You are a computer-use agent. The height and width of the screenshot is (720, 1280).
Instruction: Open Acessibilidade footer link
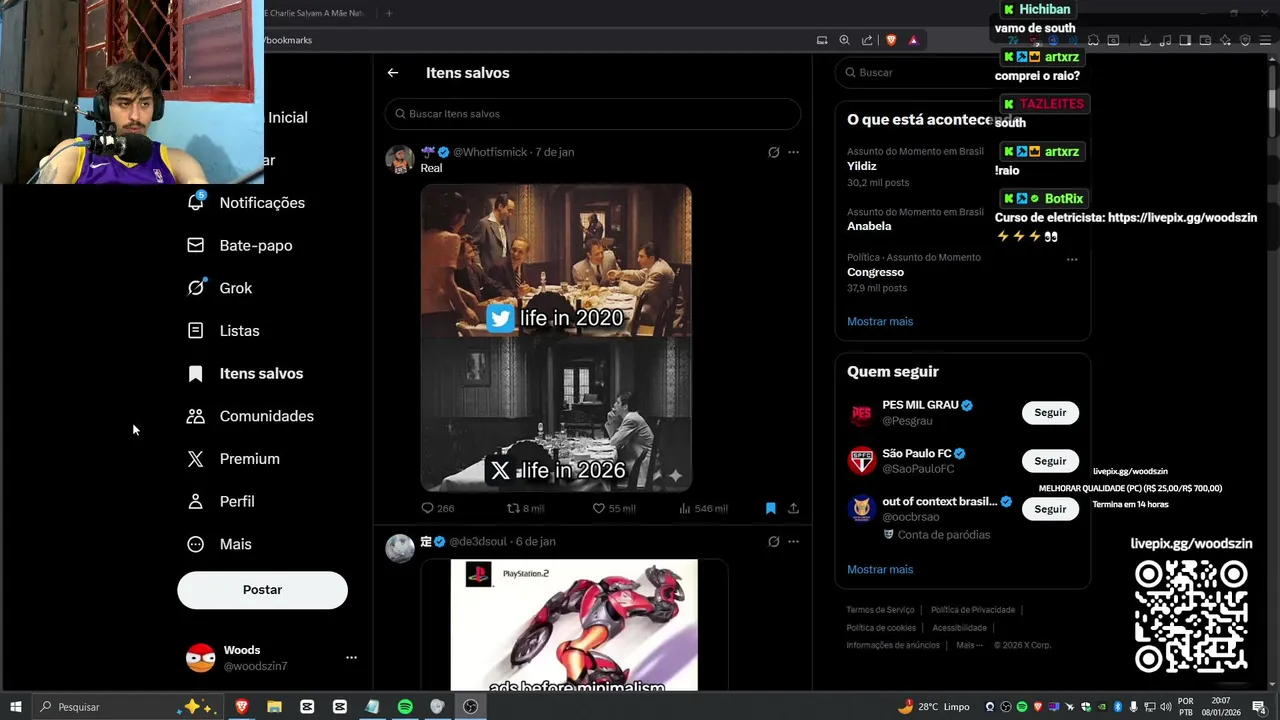pyautogui.click(x=959, y=628)
